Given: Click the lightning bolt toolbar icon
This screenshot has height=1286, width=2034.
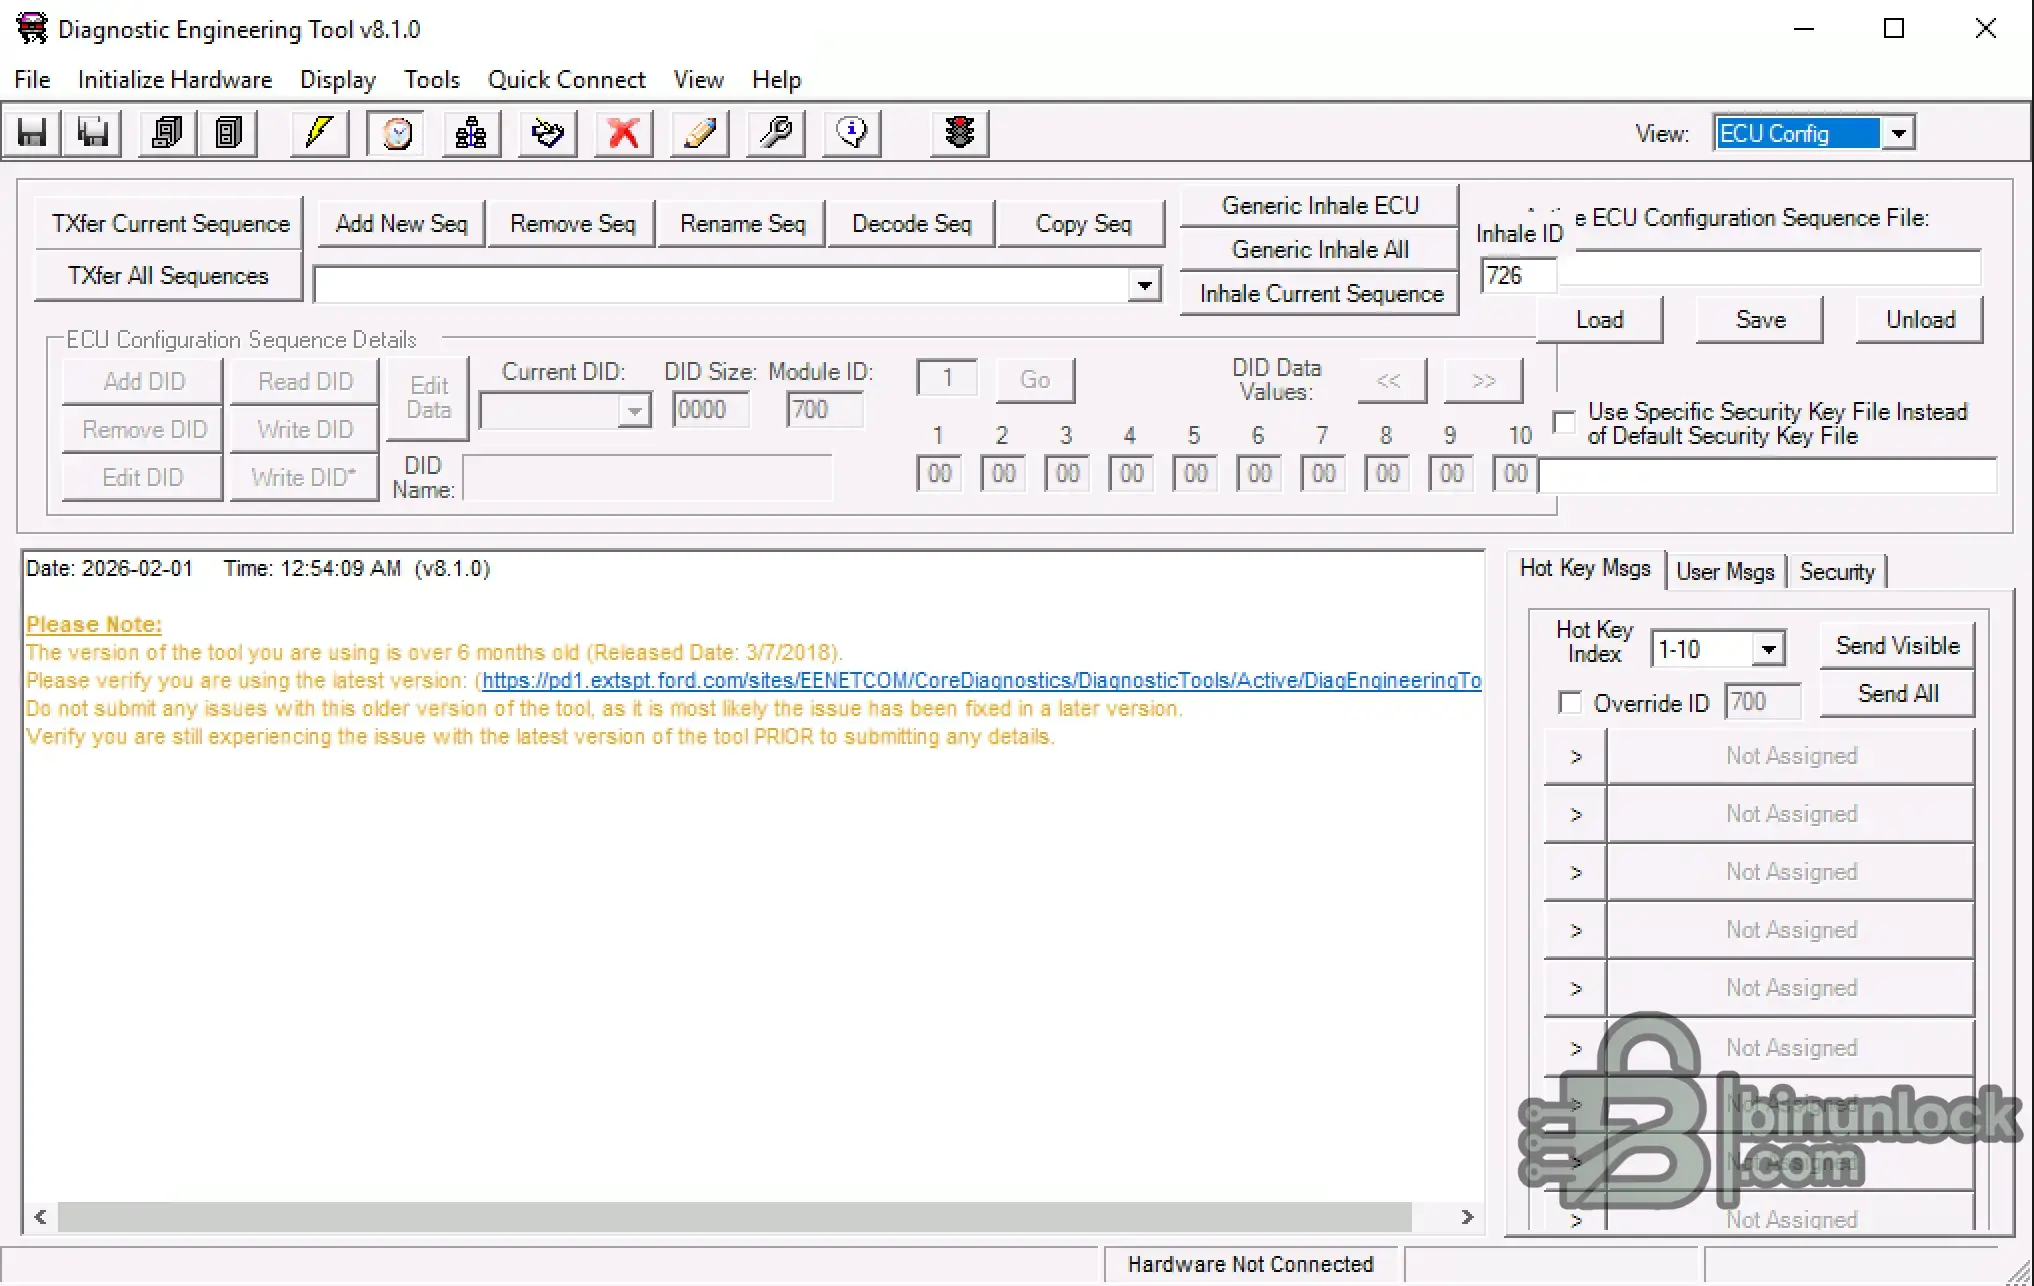Looking at the screenshot, I should 319,133.
